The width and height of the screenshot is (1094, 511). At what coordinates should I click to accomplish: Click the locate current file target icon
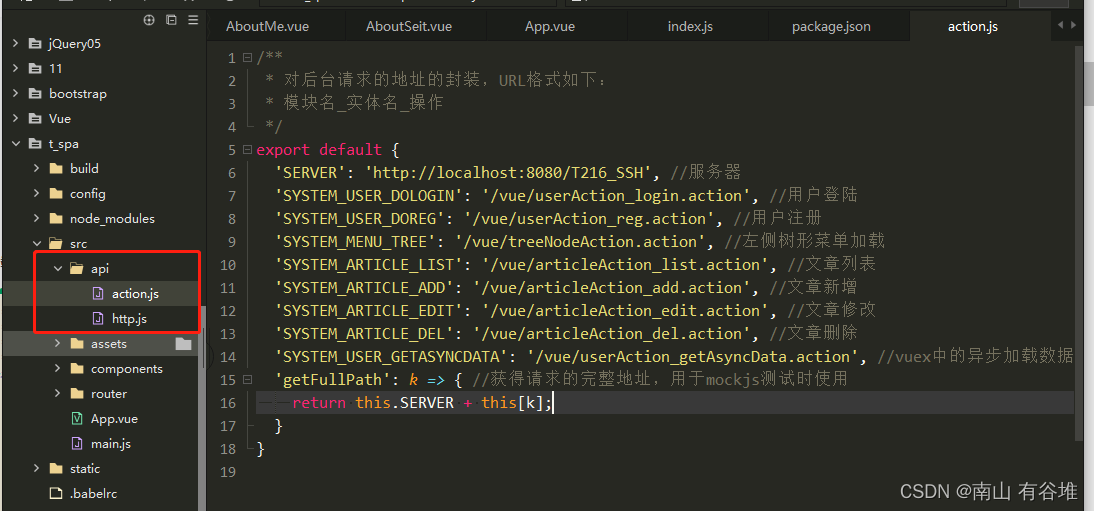pyautogui.click(x=149, y=20)
